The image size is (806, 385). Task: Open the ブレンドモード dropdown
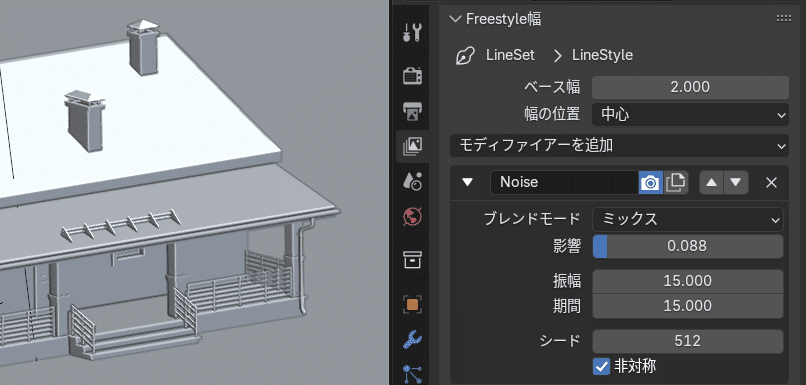(688, 219)
